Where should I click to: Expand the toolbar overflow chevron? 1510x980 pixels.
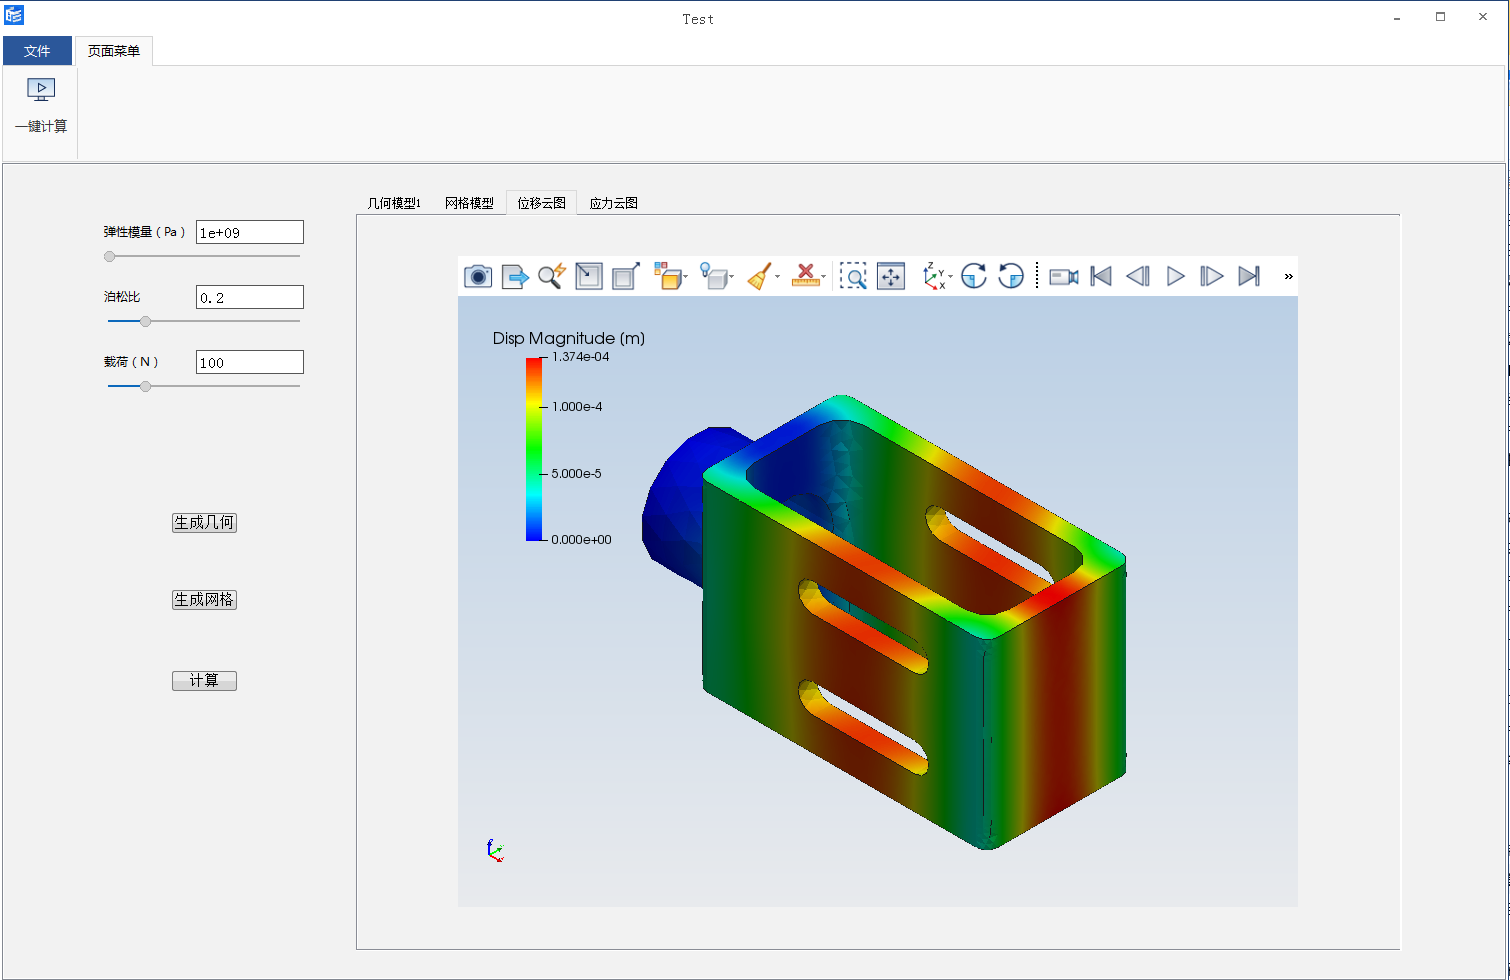tap(1288, 277)
